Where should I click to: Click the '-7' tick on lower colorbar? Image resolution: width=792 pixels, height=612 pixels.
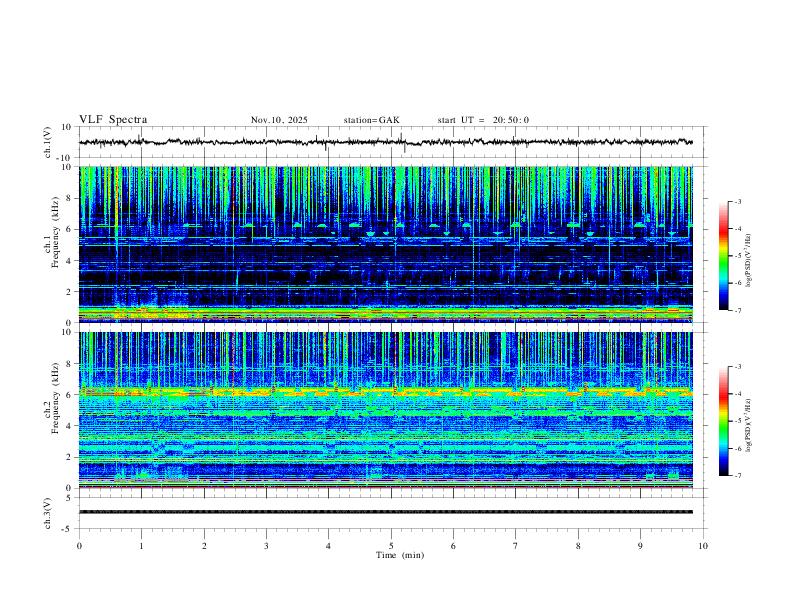[x=737, y=475]
